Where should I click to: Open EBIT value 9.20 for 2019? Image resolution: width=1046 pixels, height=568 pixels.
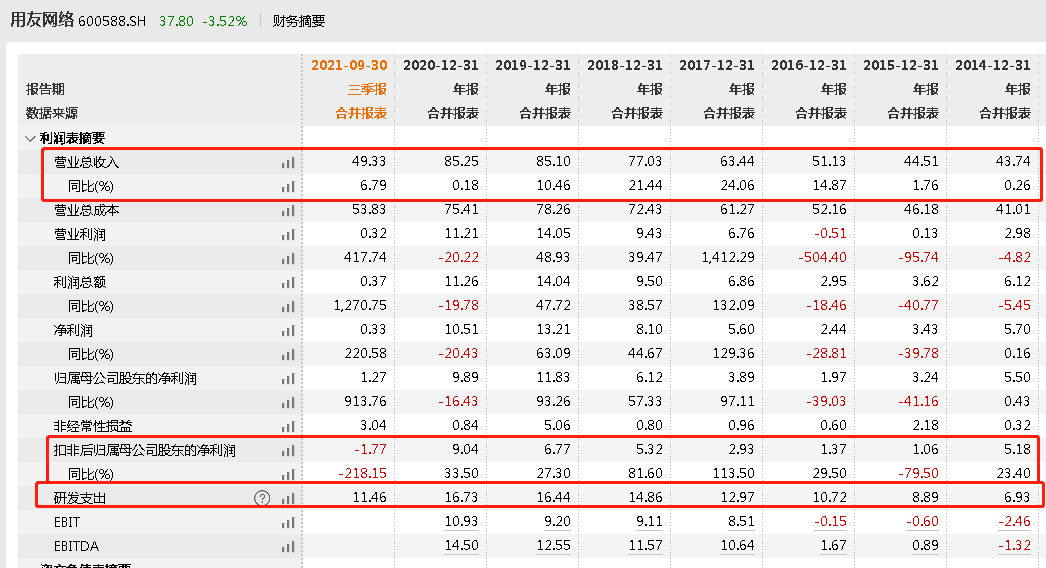(x=556, y=521)
